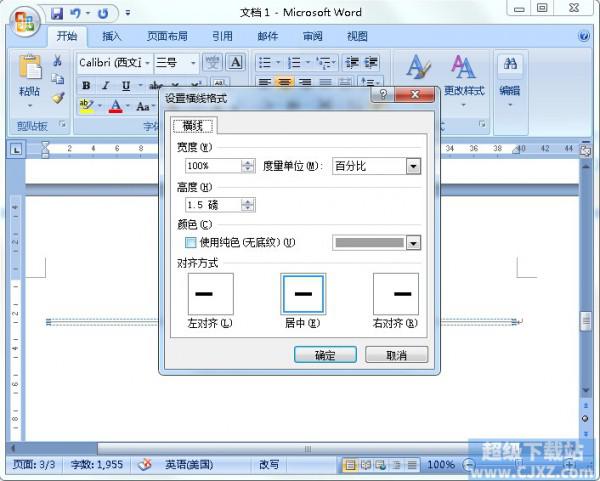Click the Save icon in quick access toolbar
This screenshot has height=481, width=600.
click(x=56, y=14)
